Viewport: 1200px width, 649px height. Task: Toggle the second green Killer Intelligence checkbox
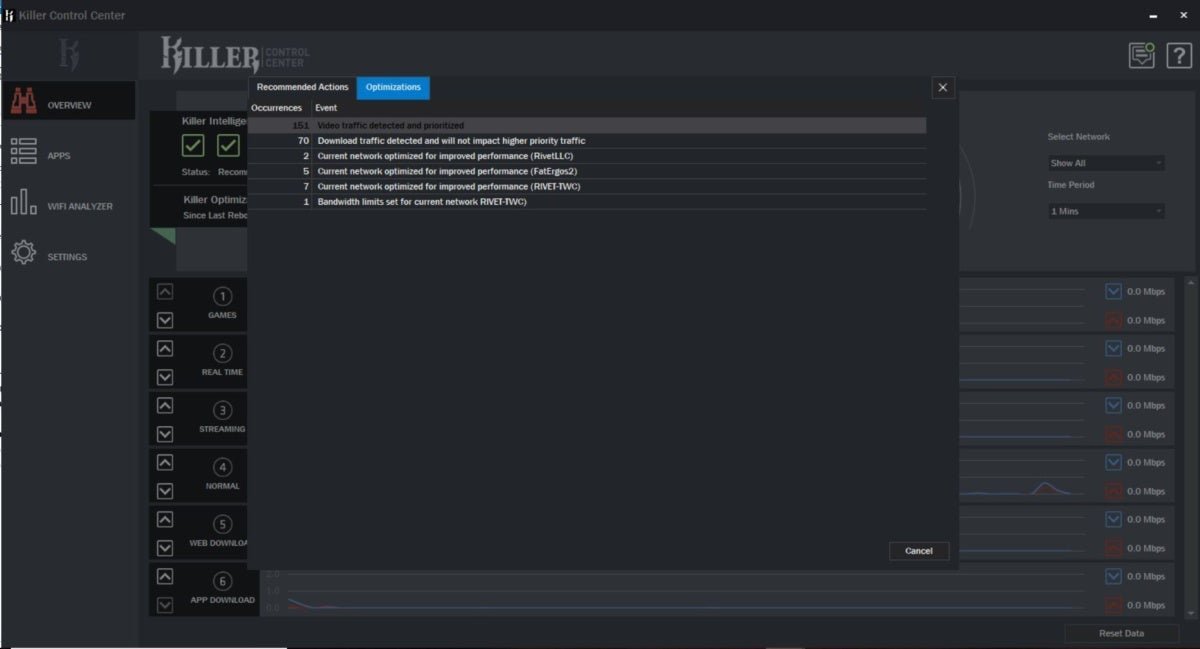tap(228, 145)
